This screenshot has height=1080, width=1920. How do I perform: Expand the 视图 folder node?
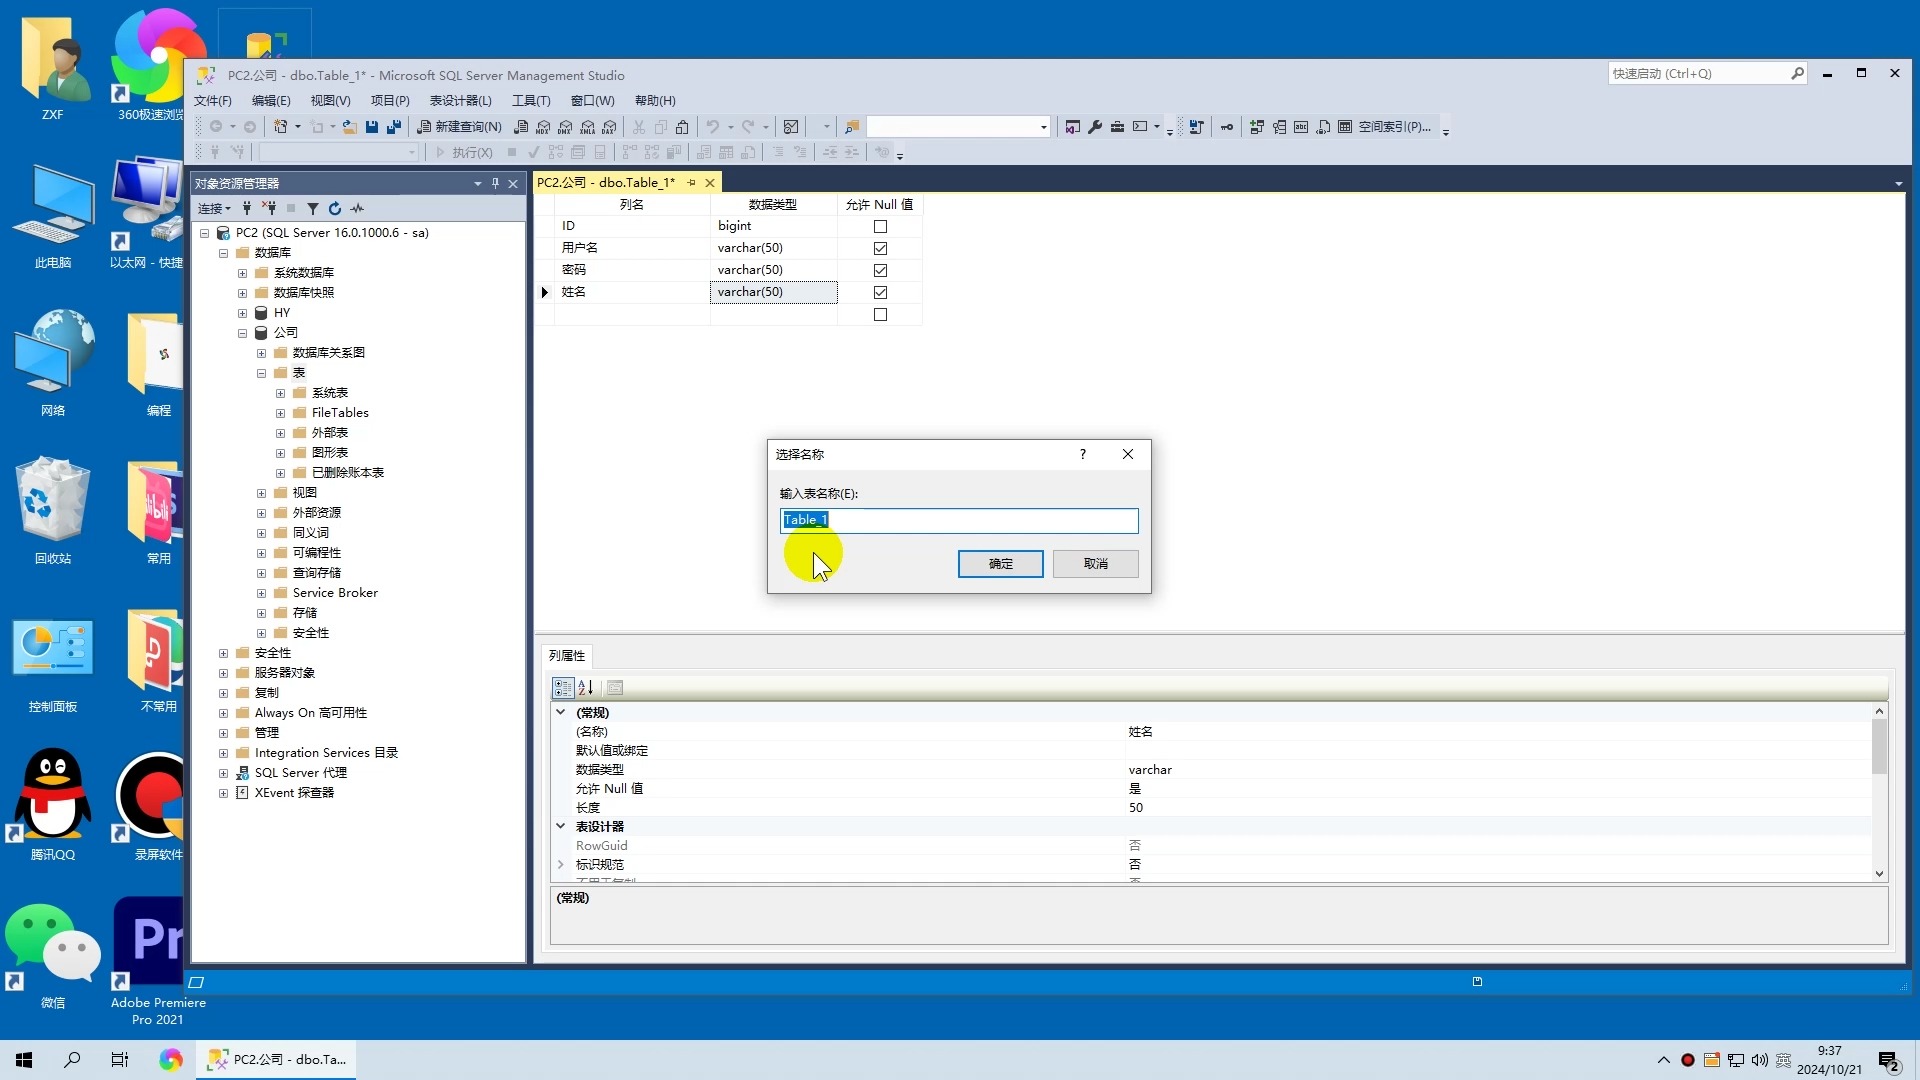tap(261, 493)
